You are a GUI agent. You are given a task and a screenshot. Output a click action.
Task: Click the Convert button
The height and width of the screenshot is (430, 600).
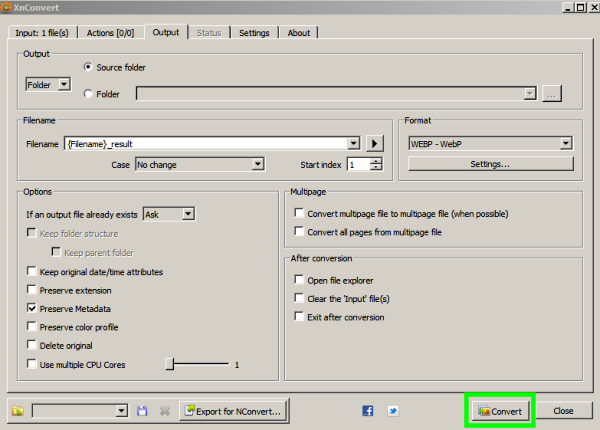click(500, 411)
